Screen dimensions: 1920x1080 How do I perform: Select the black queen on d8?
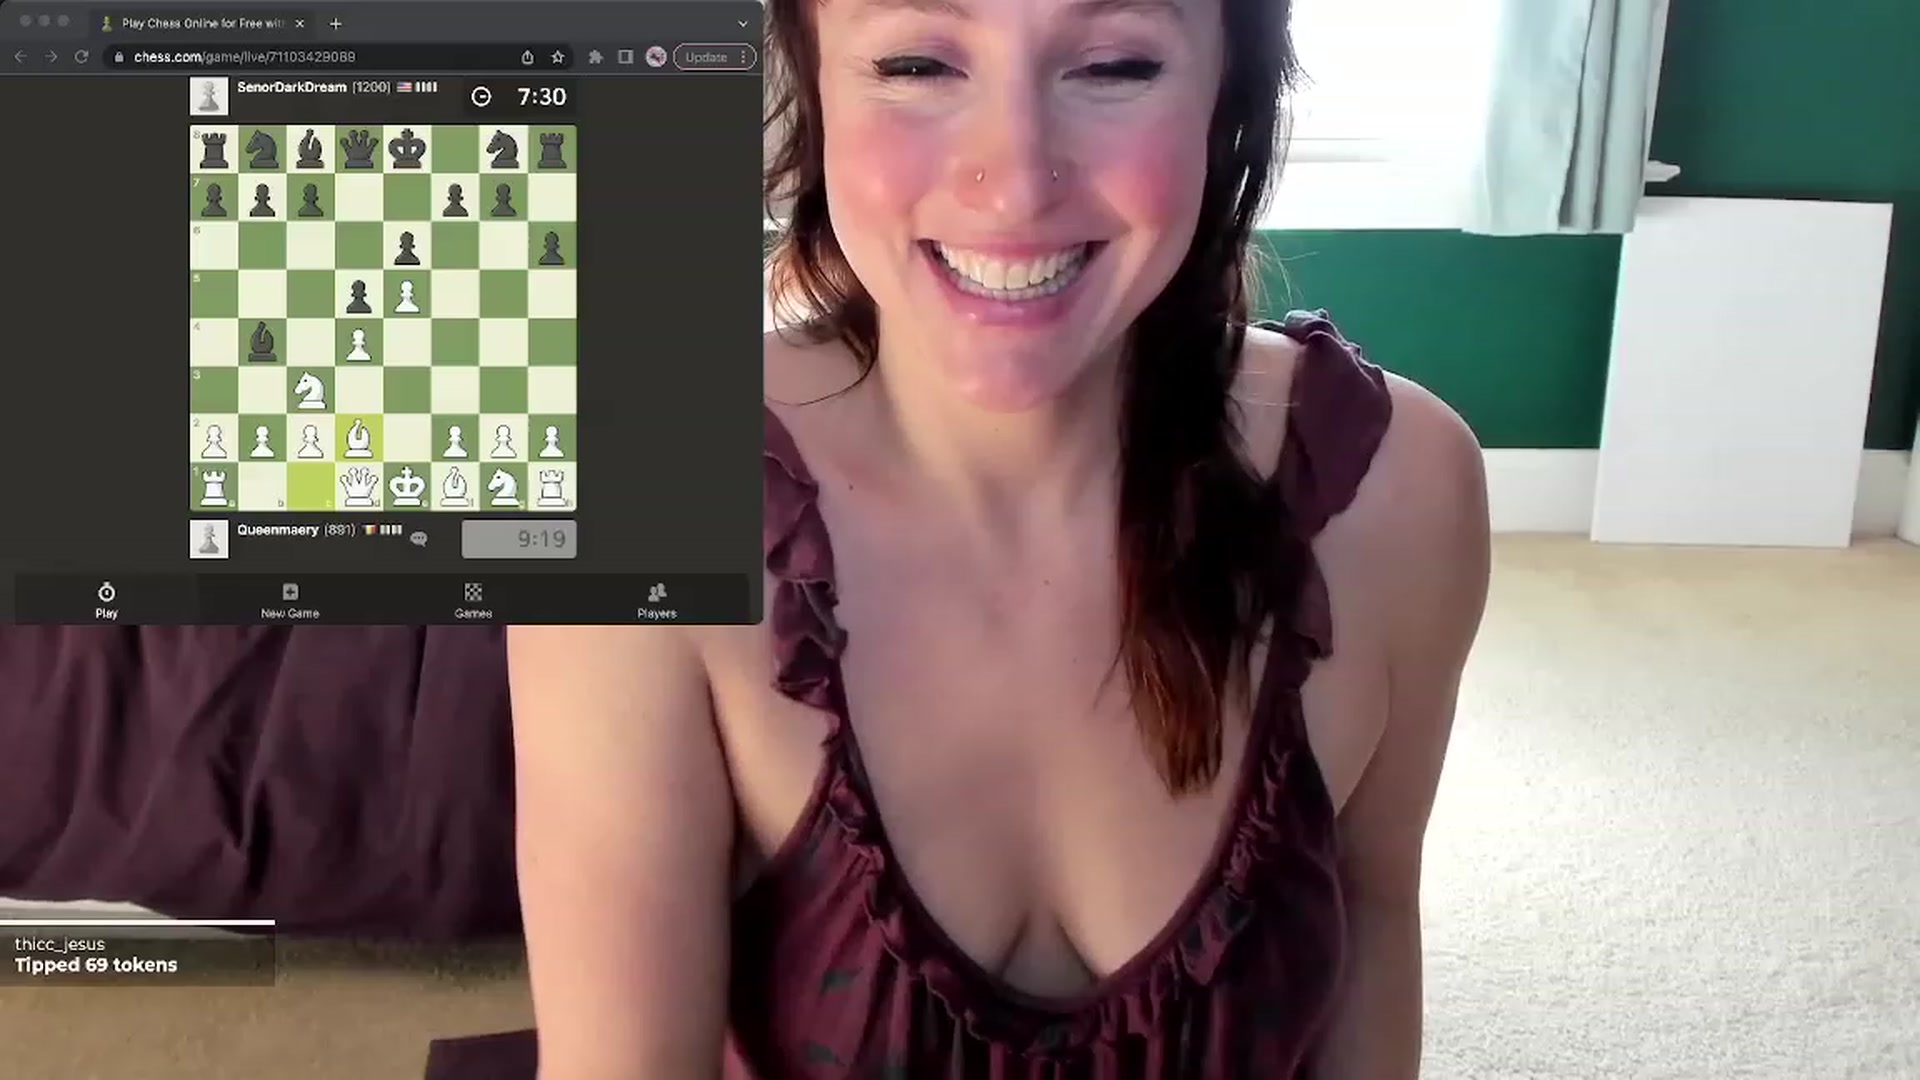(x=359, y=150)
